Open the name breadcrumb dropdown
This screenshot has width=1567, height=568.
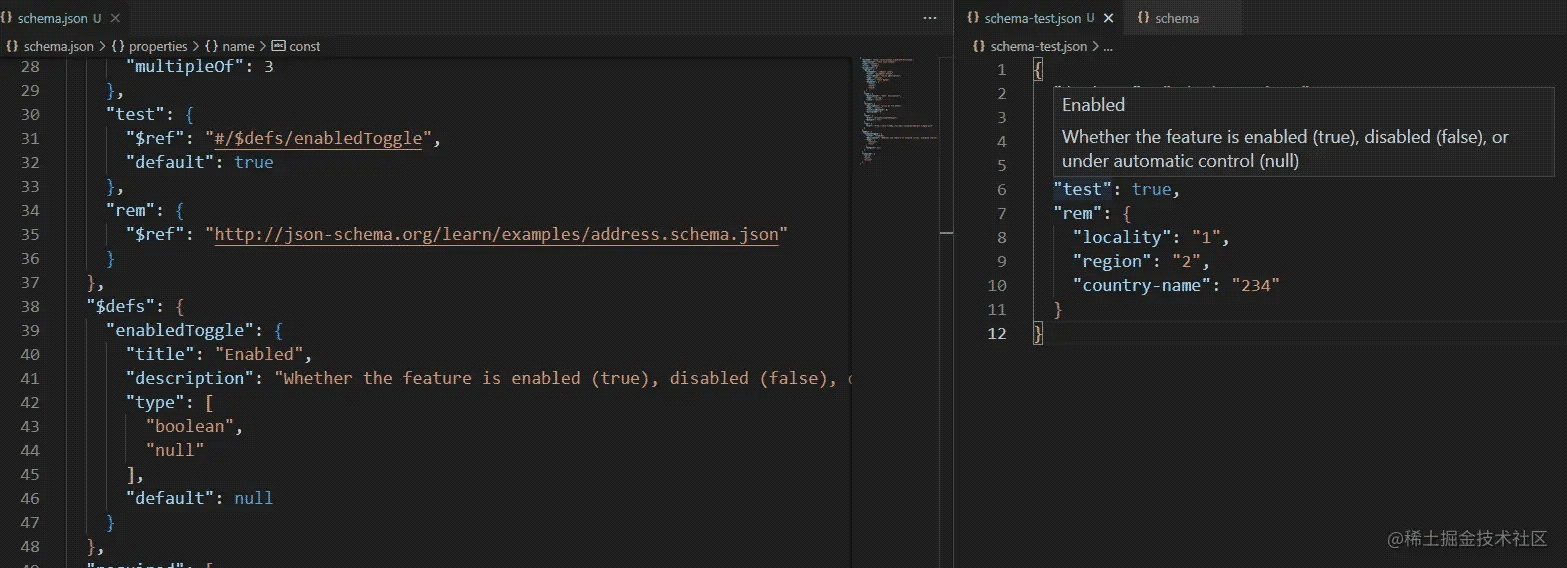(238, 46)
